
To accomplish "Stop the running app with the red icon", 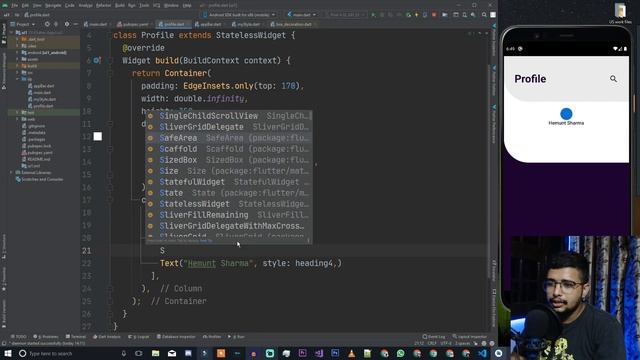I will tap(434, 15).
